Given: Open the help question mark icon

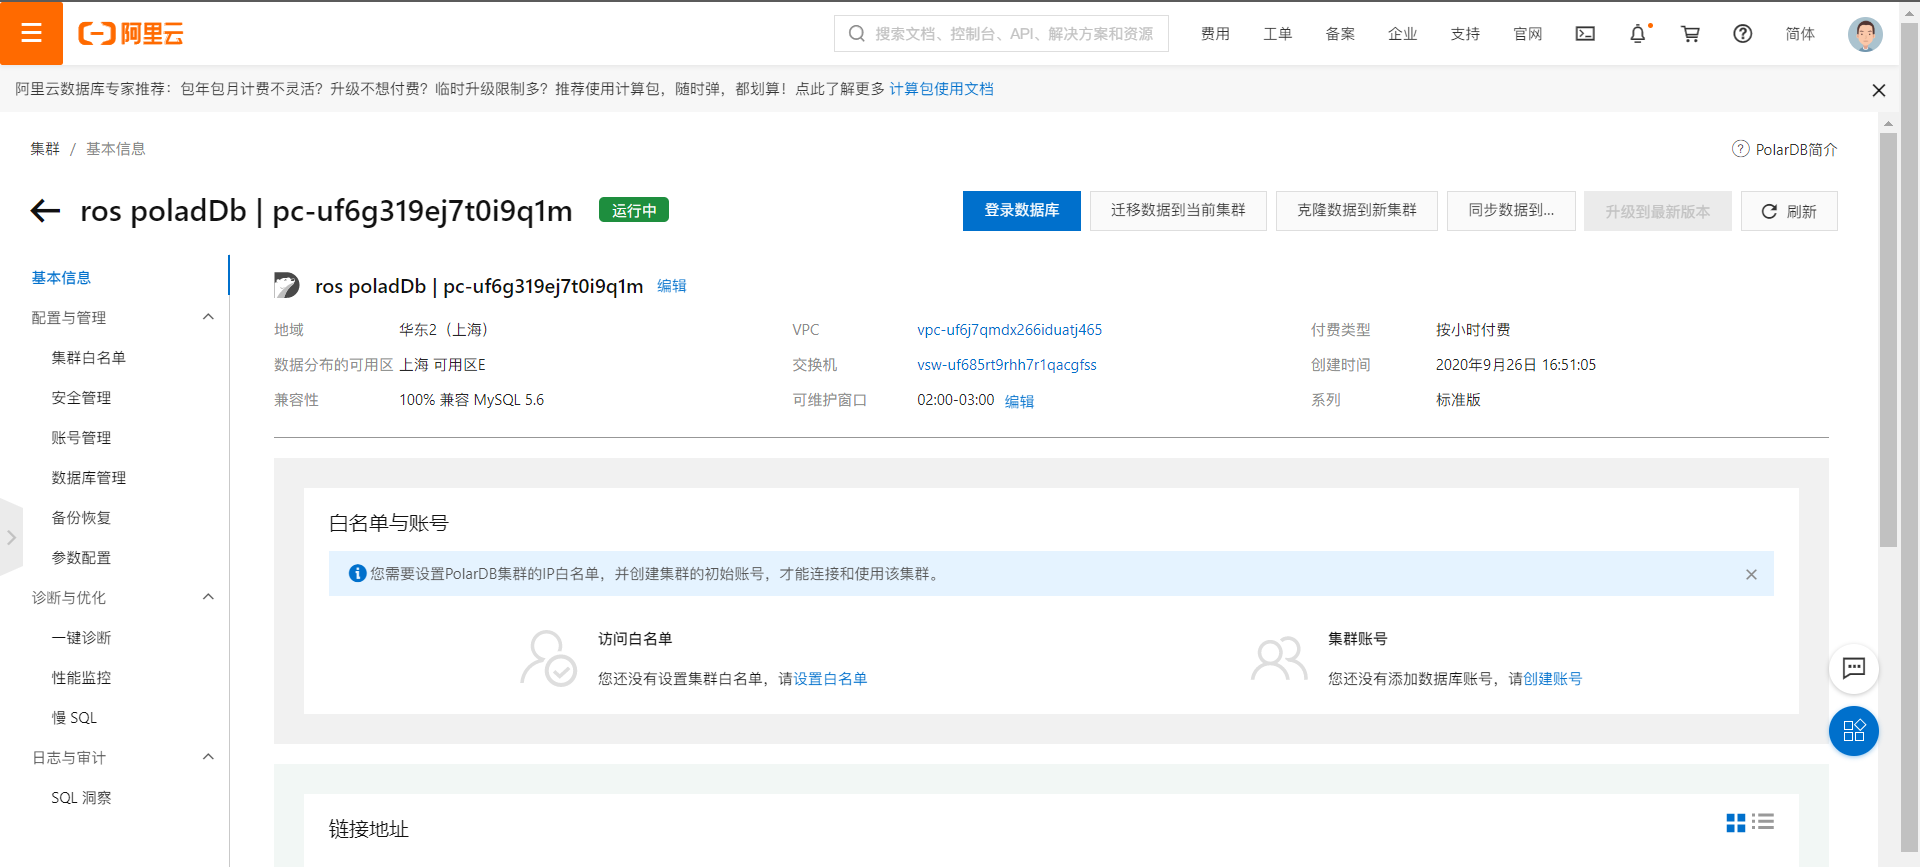Looking at the screenshot, I should coord(1742,34).
